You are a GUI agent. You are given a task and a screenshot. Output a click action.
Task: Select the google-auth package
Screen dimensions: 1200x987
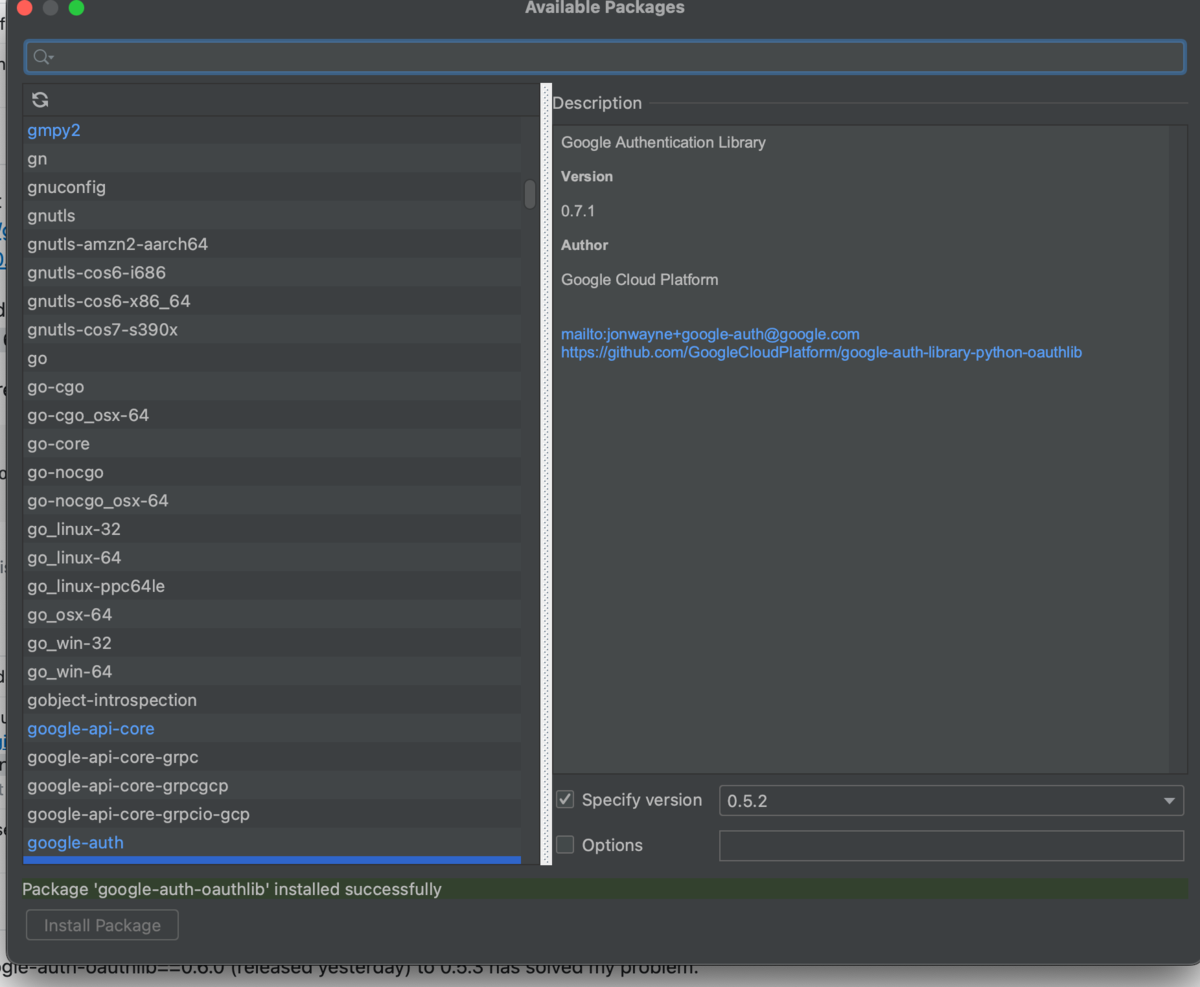(272, 843)
